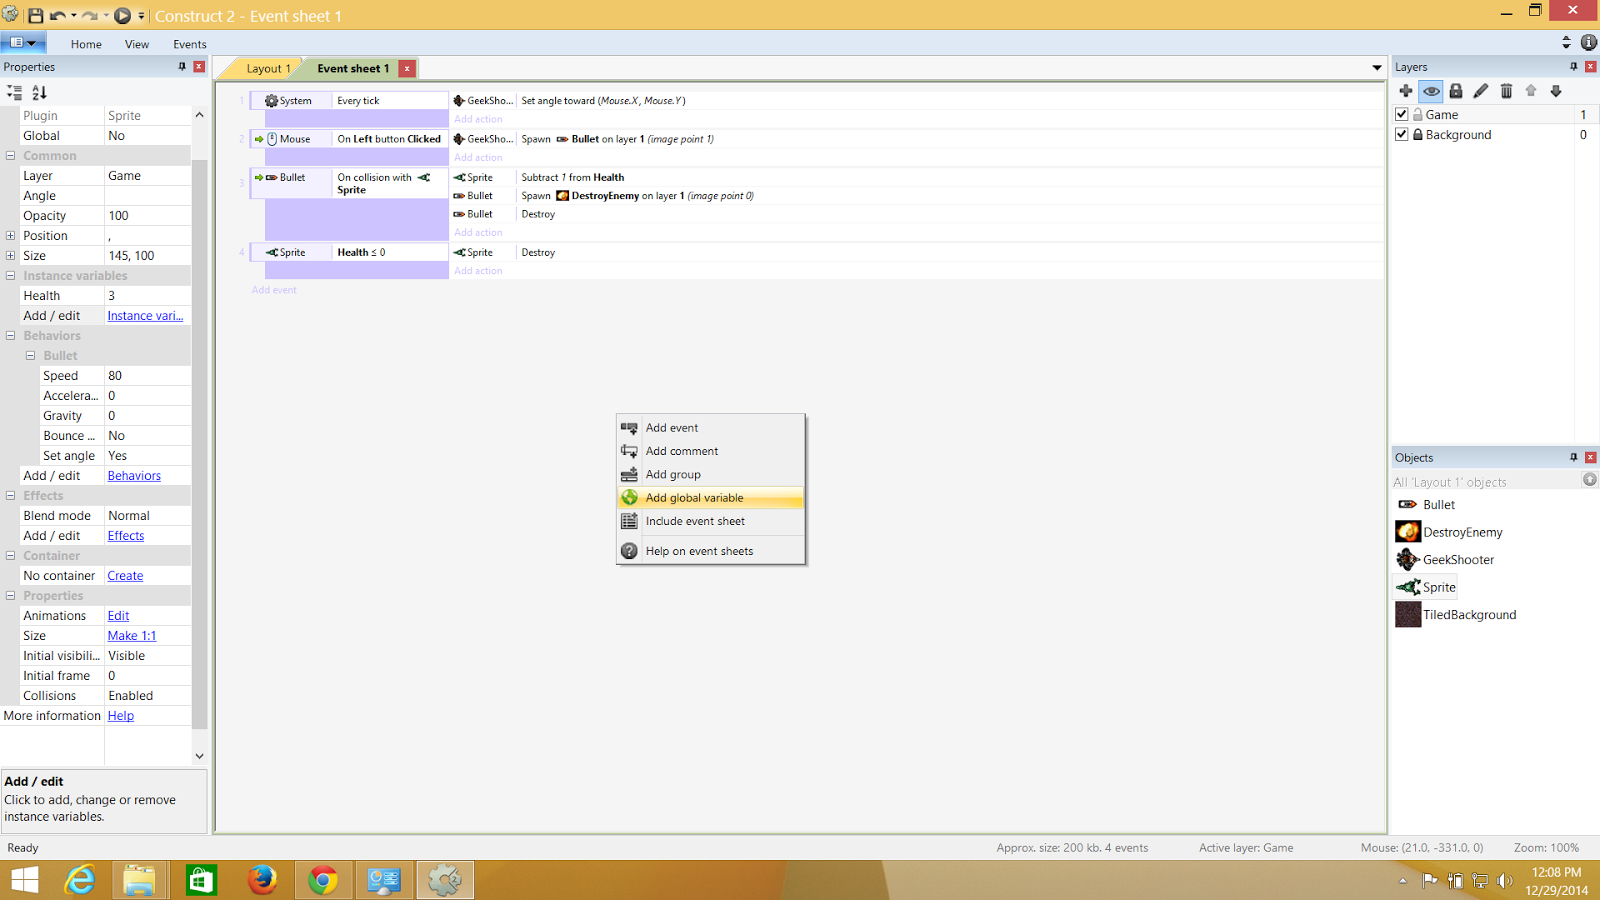Viewport: 1600px width, 900px height.
Task: Select Add group in context menu
Action: (710, 474)
